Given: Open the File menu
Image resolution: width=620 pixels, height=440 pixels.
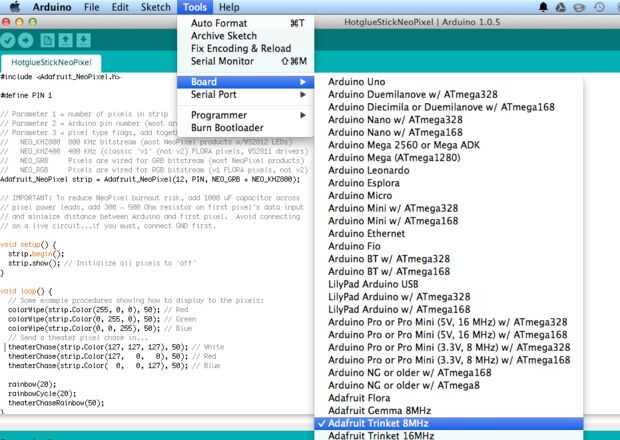Looking at the screenshot, I should [x=92, y=7].
